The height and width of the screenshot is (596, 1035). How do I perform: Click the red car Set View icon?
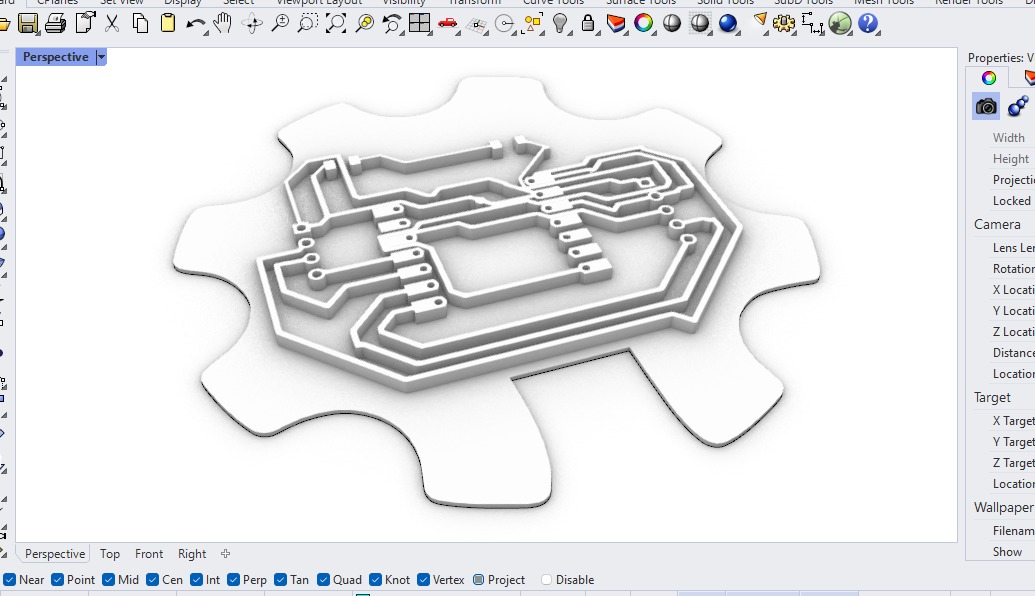pos(448,24)
